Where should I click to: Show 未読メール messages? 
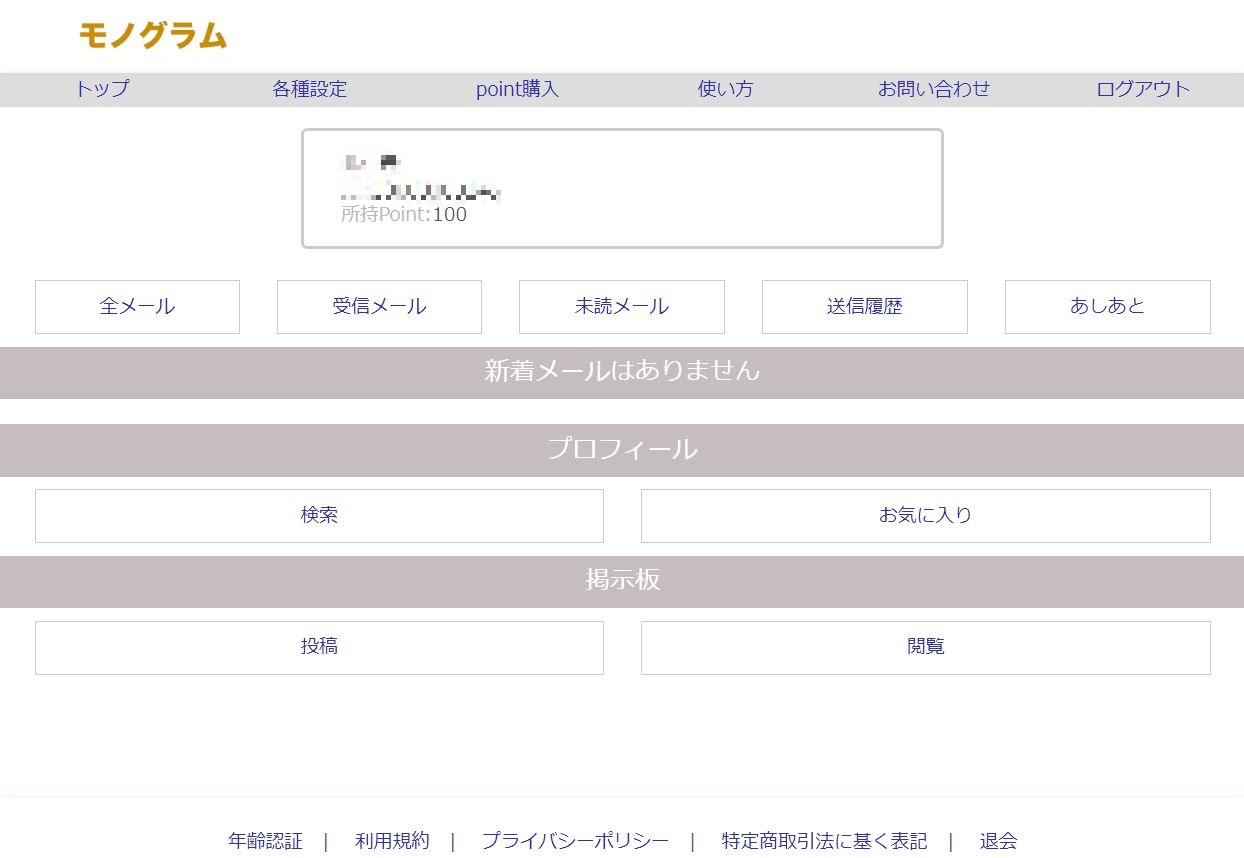(622, 307)
